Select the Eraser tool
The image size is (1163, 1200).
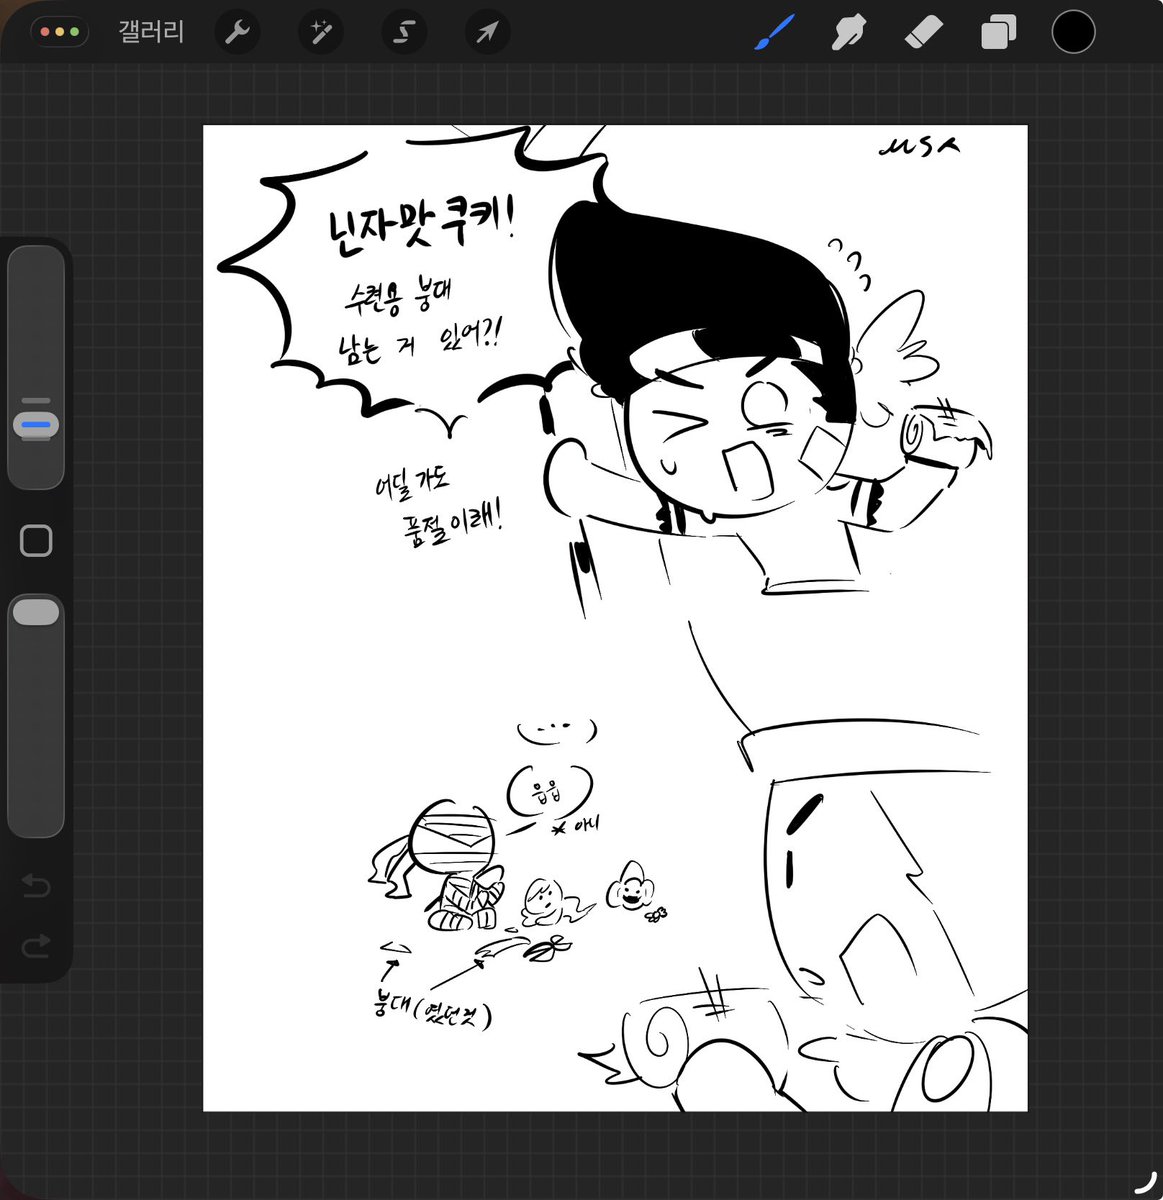click(923, 33)
